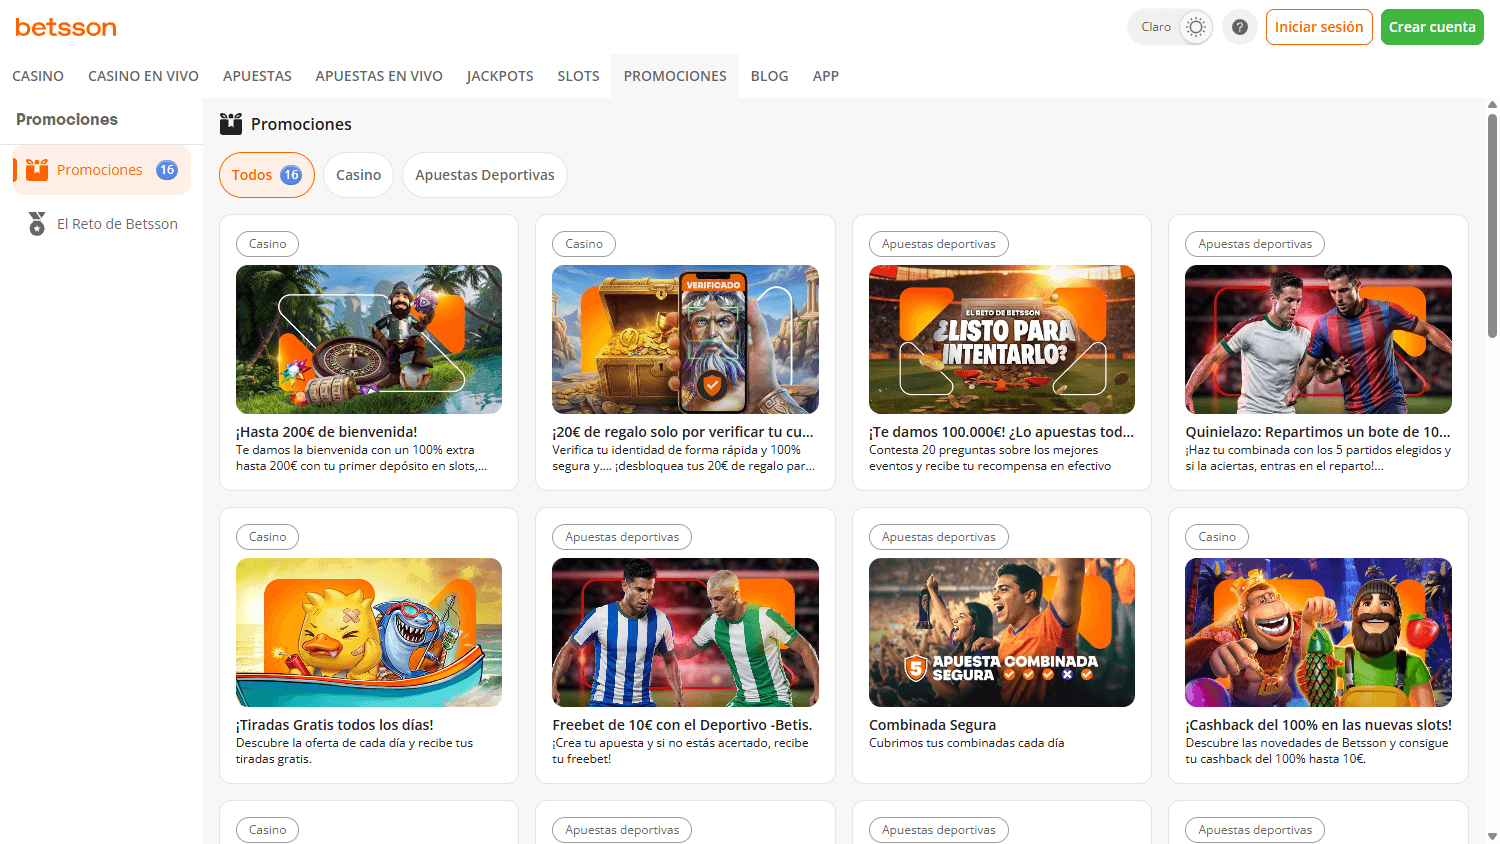Click the scrollbar down arrow

pos(1492,836)
